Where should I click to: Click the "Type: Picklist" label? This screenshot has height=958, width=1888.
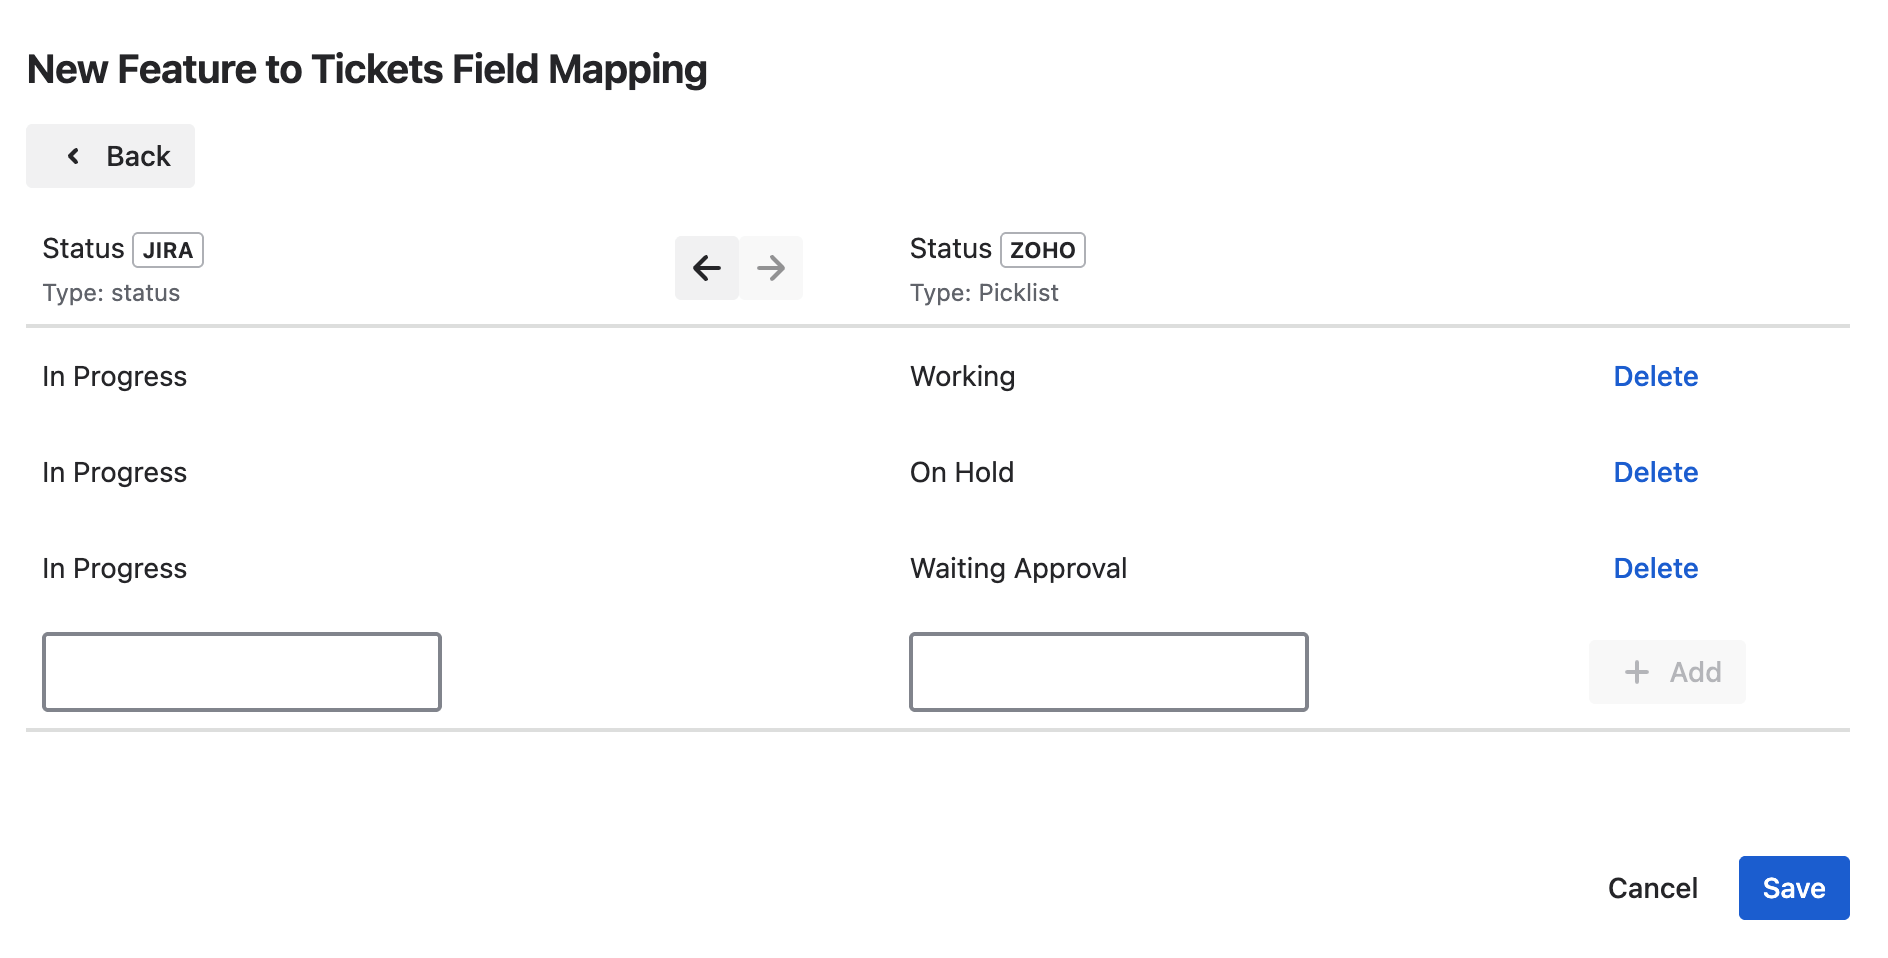coord(984,293)
